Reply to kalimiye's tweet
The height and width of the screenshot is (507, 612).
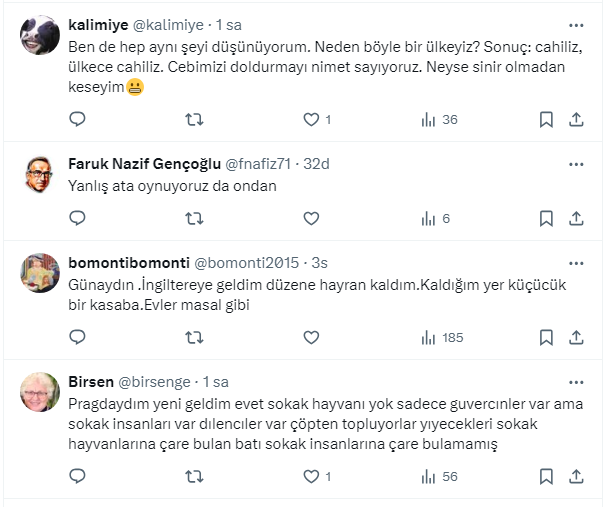[78, 120]
